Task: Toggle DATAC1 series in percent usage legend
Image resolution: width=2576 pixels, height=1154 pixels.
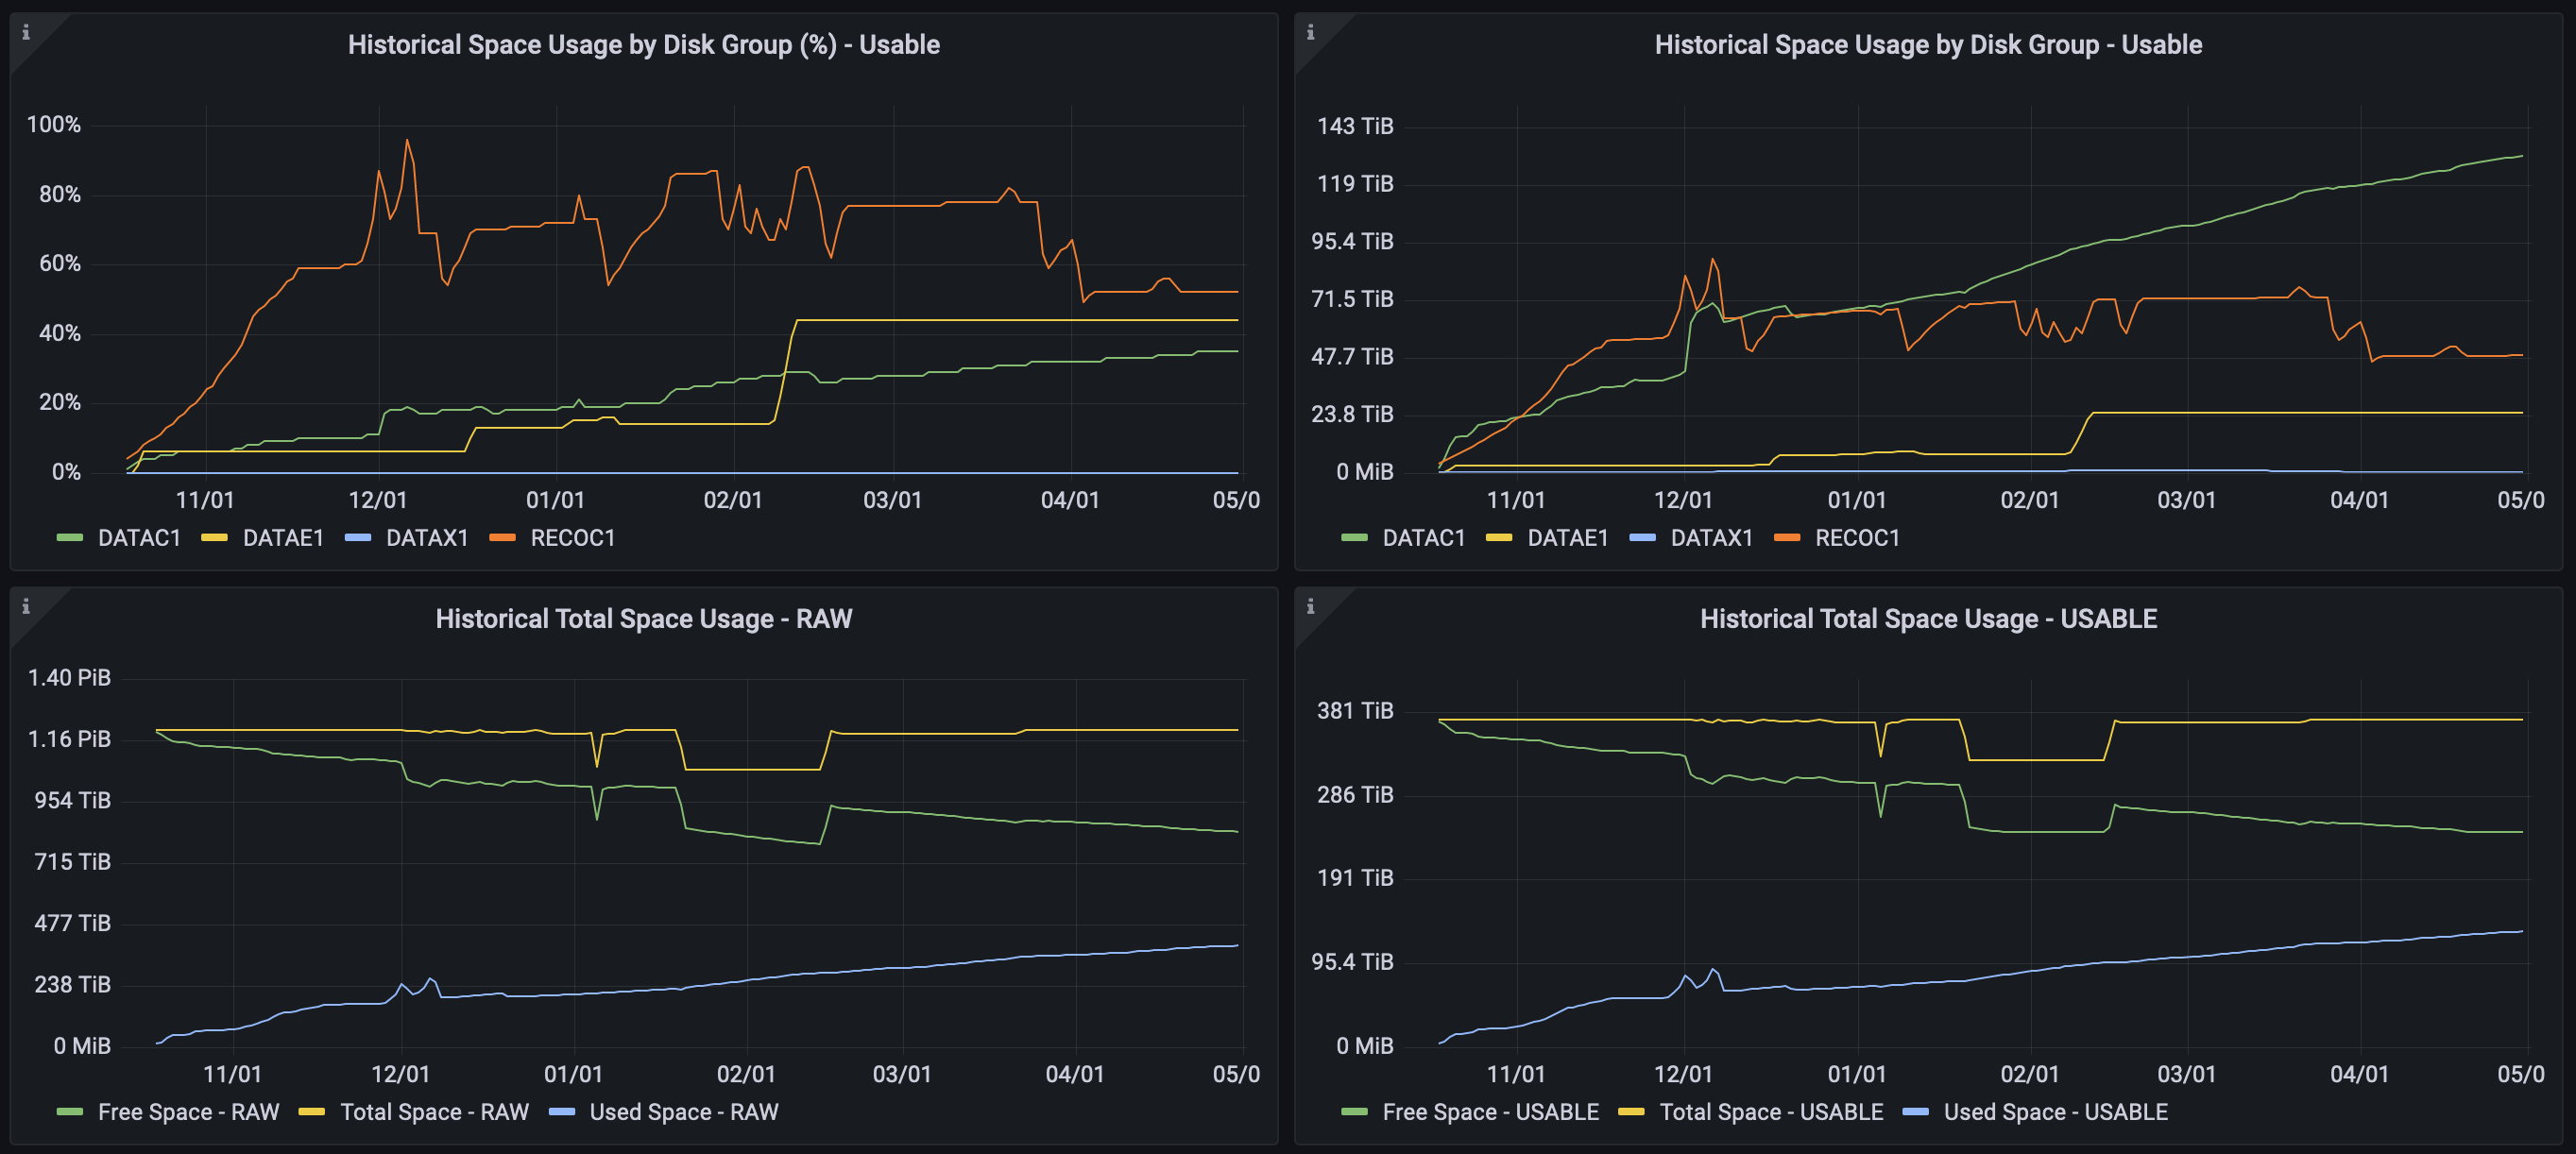Action: click(x=139, y=538)
